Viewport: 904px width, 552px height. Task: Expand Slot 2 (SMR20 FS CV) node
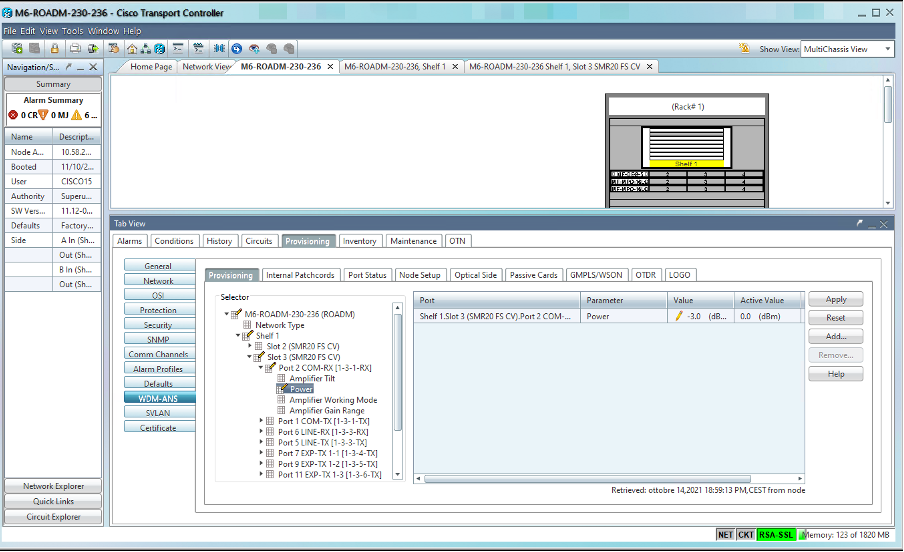[250, 346]
